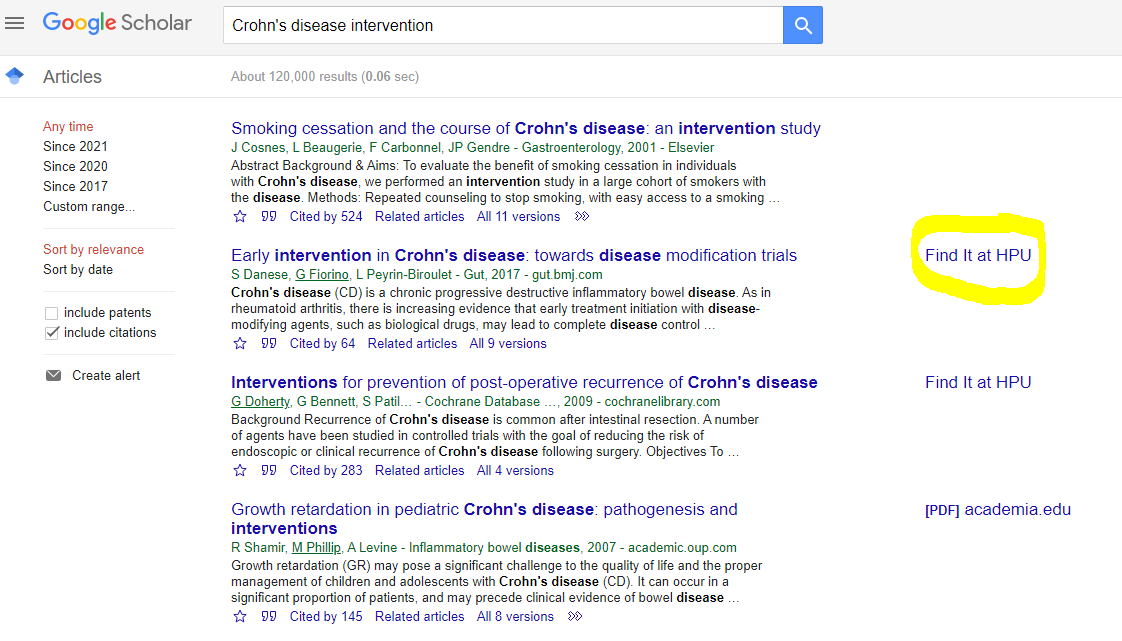Click the envelope icon for Create alert
Screen dimensions: 1122x641
[54, 376]
